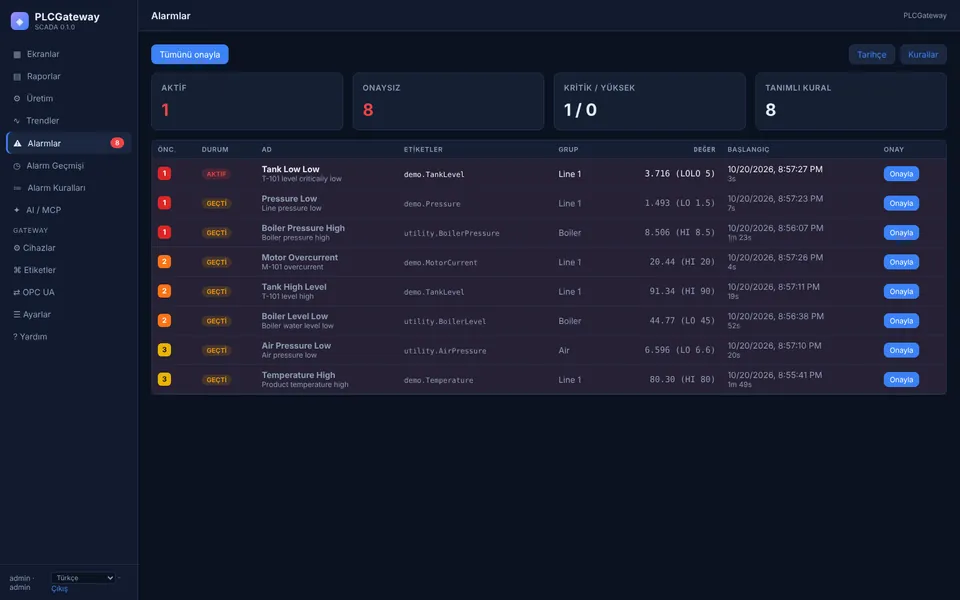Viewport: 960px width, 600px height.
Task: Open Kurallar rules button
Action: click(923, 54)
